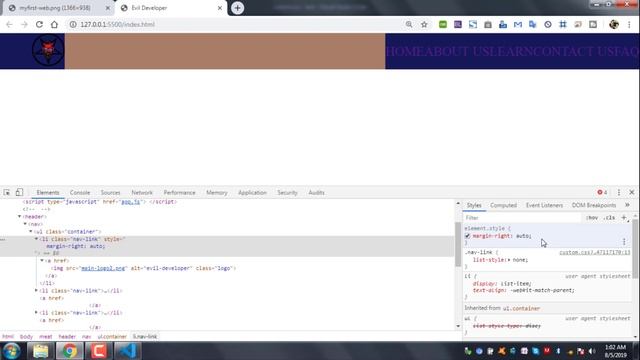The width and height of the screenshot is (640, 360).
Task: Toggle the device toolbar in DevTools
Action: (x=19, y=192)
